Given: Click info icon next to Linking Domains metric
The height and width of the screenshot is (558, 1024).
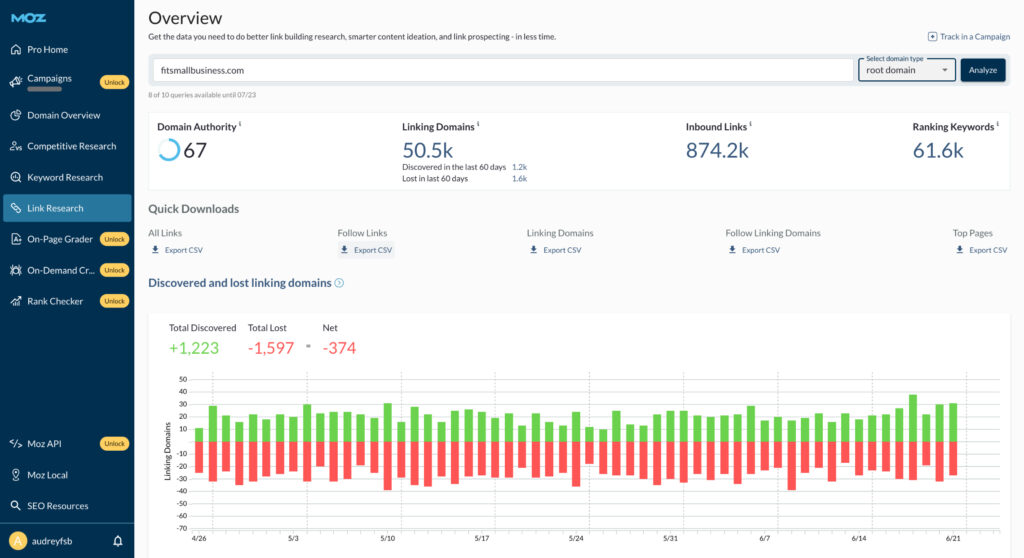Looking at the screenshot, I should (477, 123).
